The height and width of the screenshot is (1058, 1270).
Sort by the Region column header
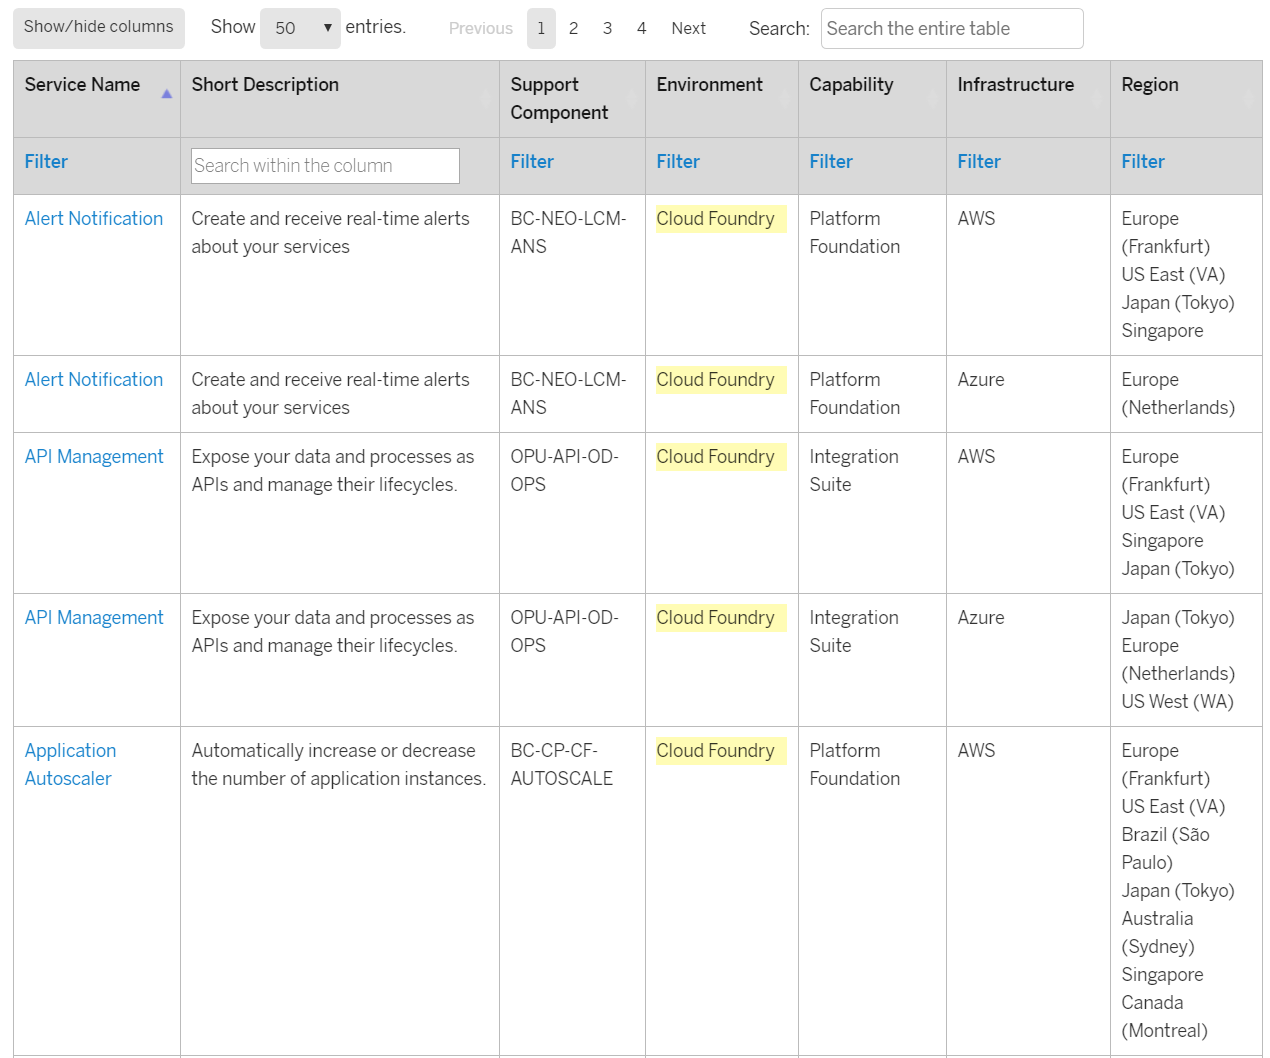tap(1186, 99)
